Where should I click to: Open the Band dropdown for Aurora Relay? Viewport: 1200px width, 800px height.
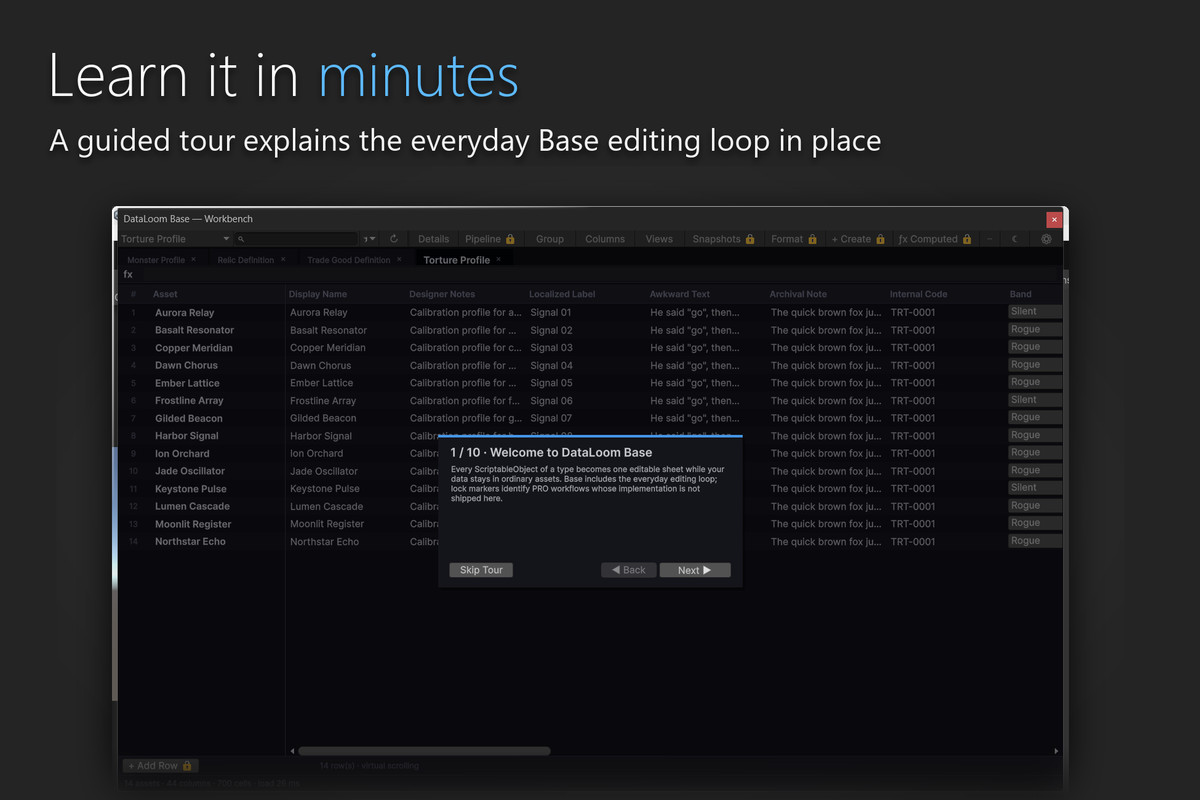point(1035,312)
